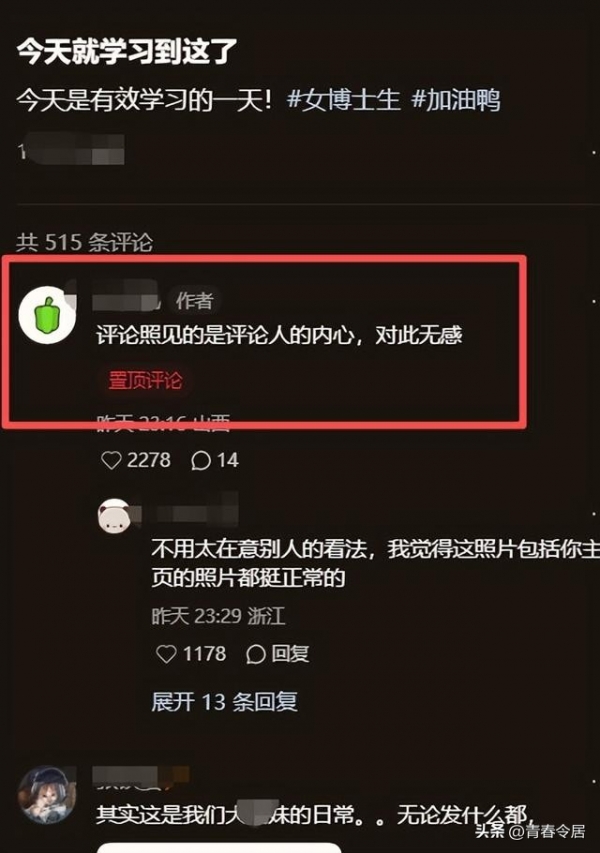Click the 共 515 条评论 comments header
Image resolution: width=600 pixels, height=853 pixels.
(84, 242)
